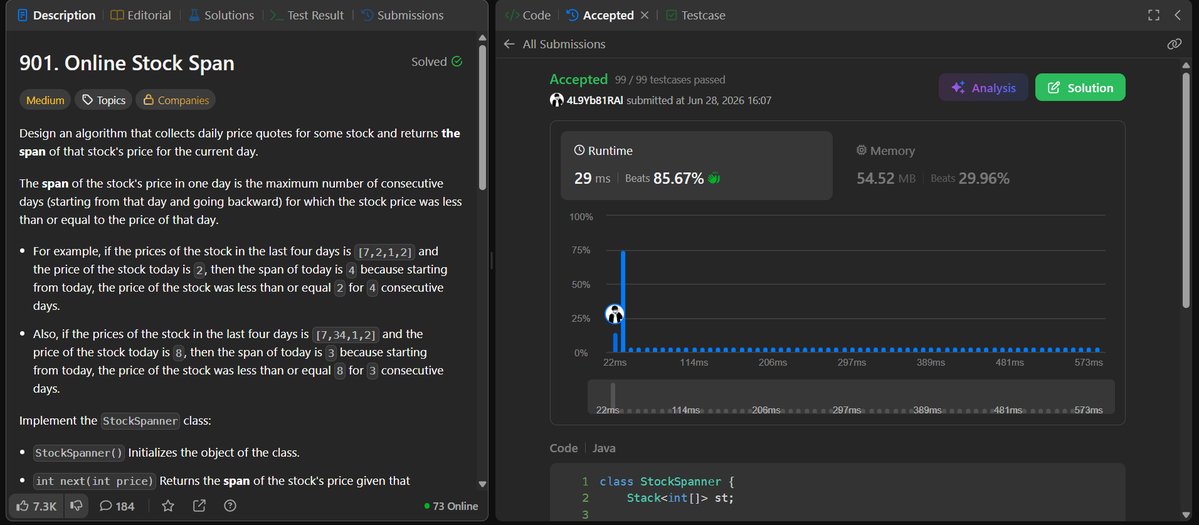Screen dimensions: 1199x525
Task: Click the Java language label
Action: [604, 449]
